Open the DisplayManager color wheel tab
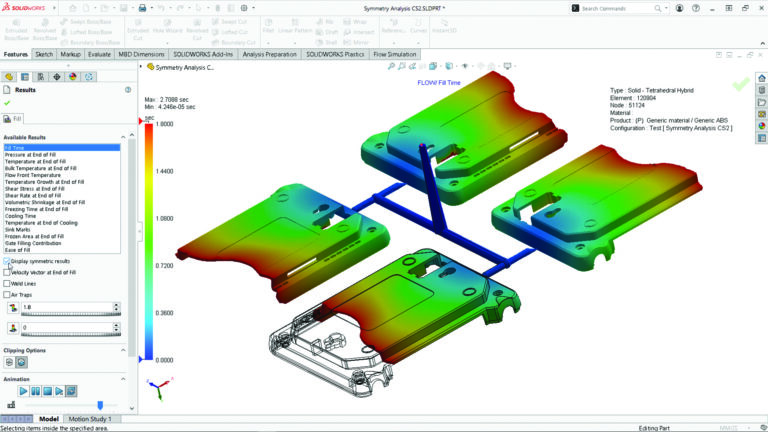768x432 pixels. (x=71, y=75)
